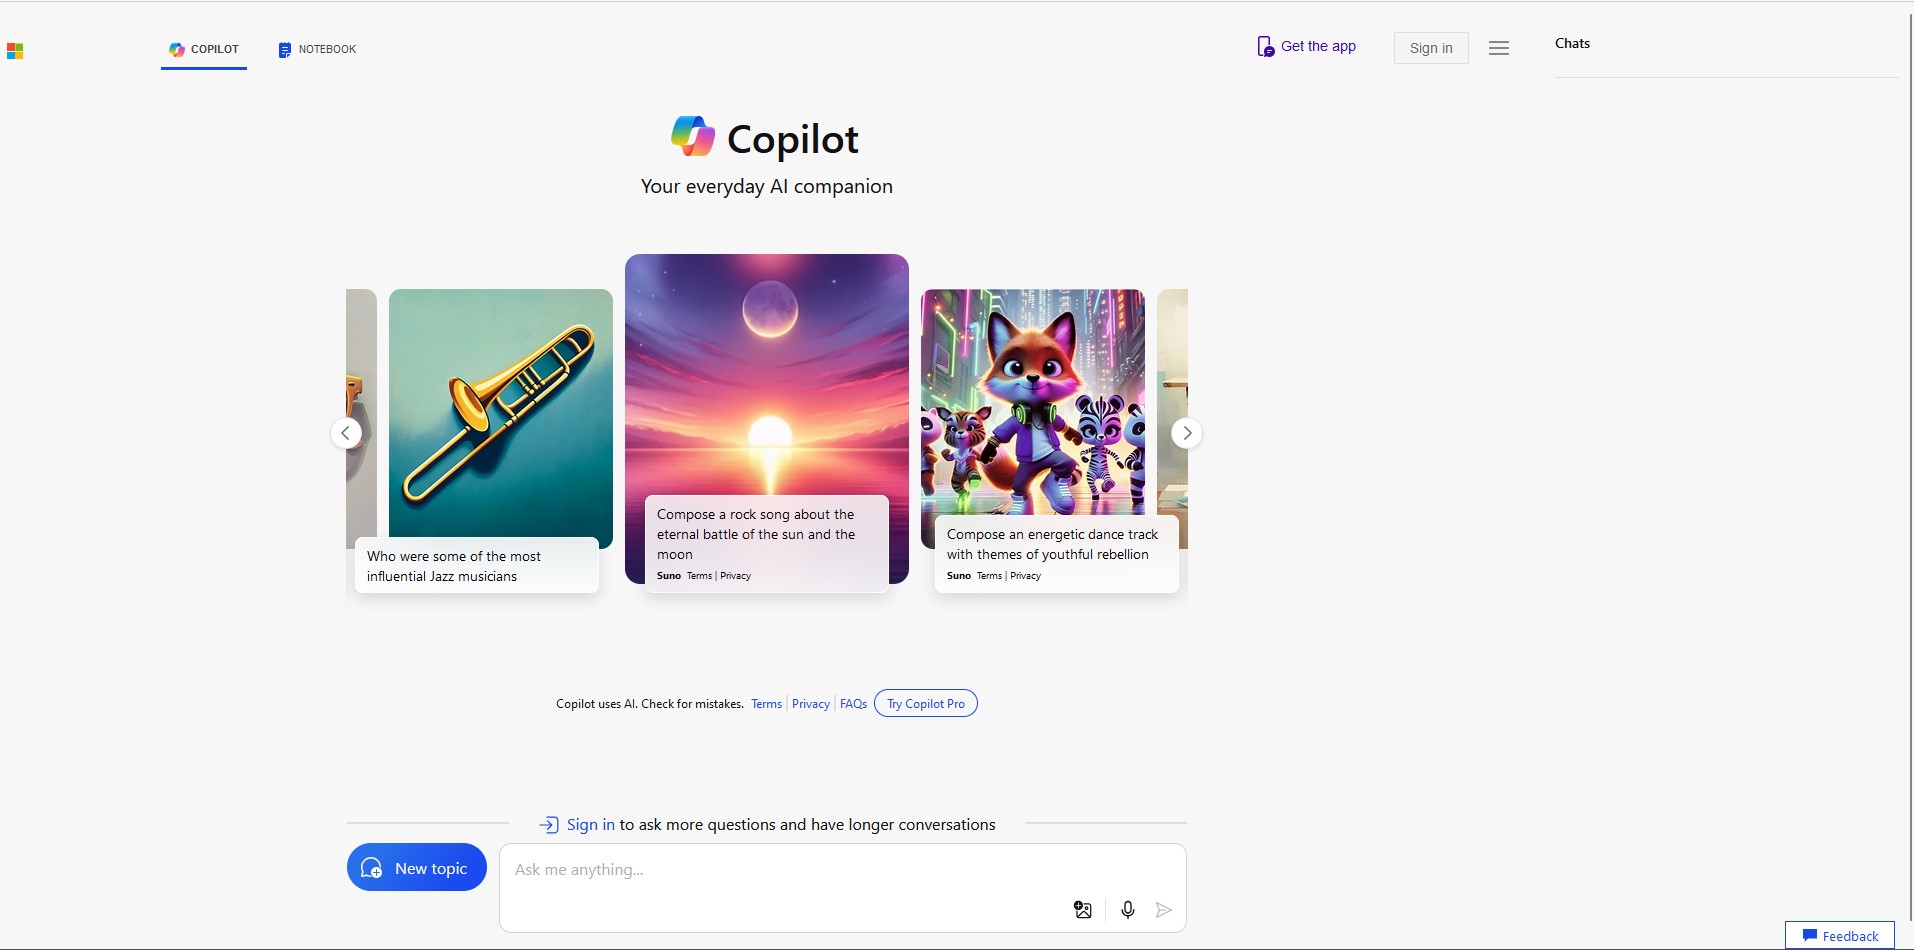The image size is (1914, 950).
Task: Click the Suno label in rock song card
Action: coord(669,576)
